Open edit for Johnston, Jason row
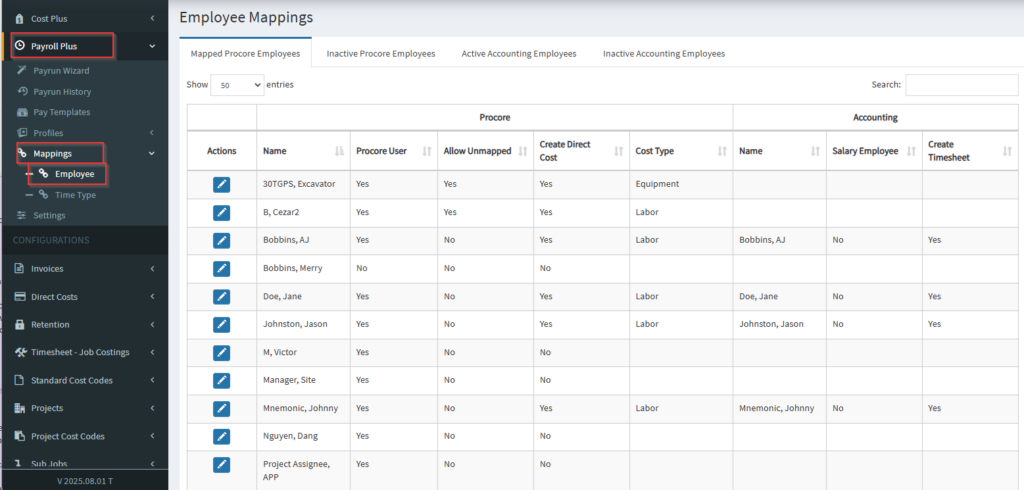 [x=221, y=324]
